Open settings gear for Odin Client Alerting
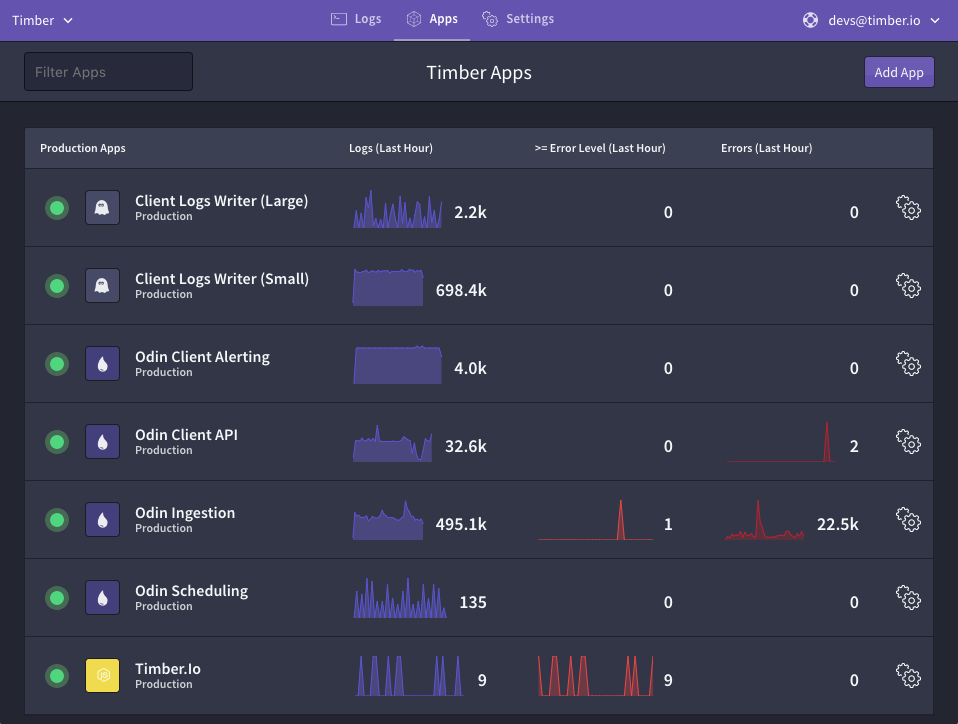Screen dimensions: 958x724 908,364
